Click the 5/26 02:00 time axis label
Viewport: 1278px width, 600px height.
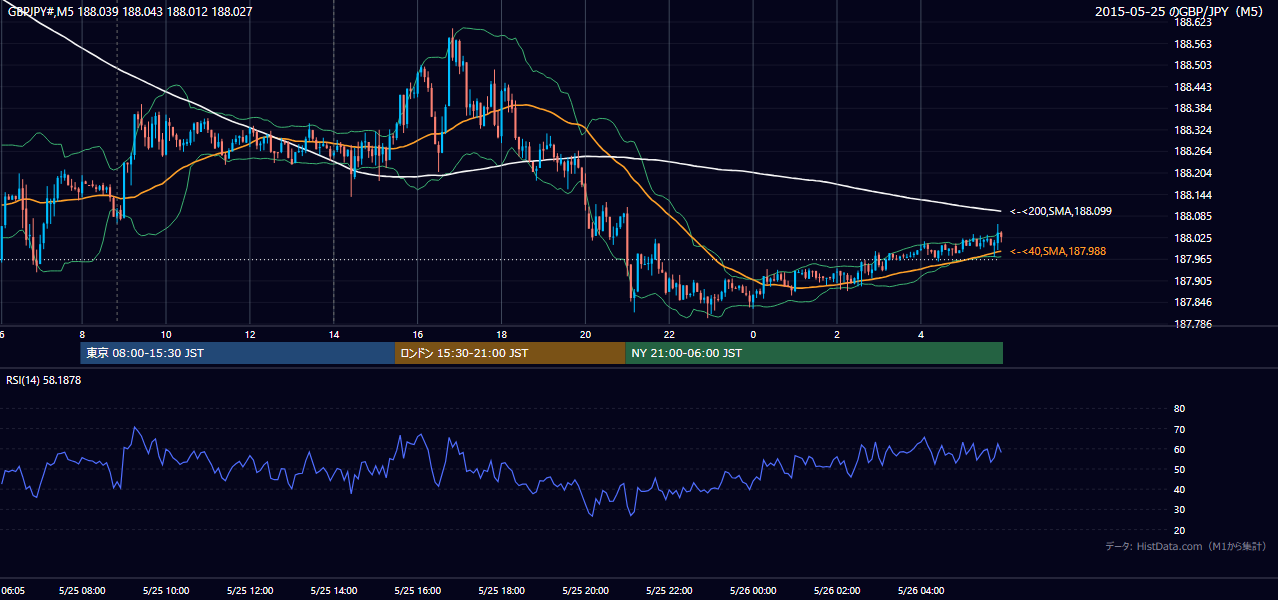coord(838,591)
